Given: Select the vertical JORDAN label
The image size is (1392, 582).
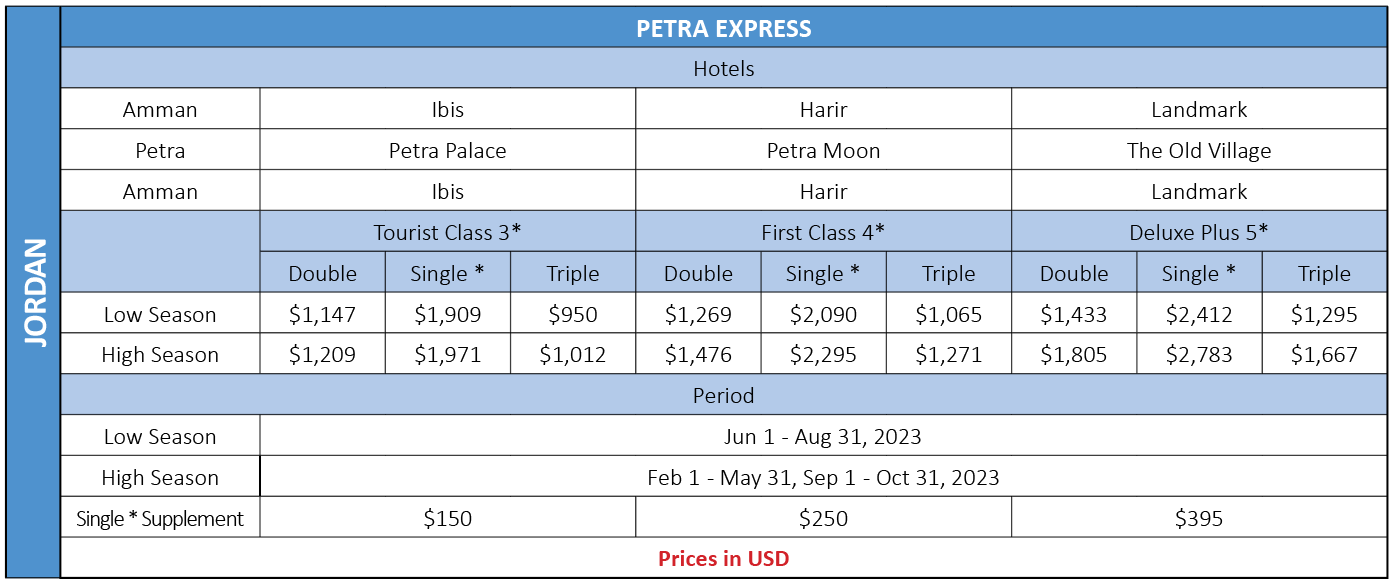Looking at the screenshot, I should (36, 293).
